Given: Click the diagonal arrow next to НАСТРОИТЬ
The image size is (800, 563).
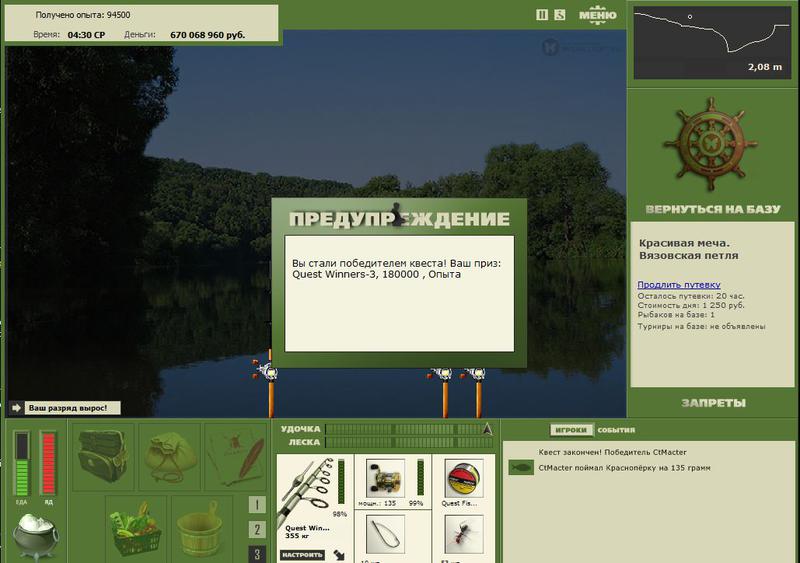Looking at the screenshot, I should click(x=339, y=555).
